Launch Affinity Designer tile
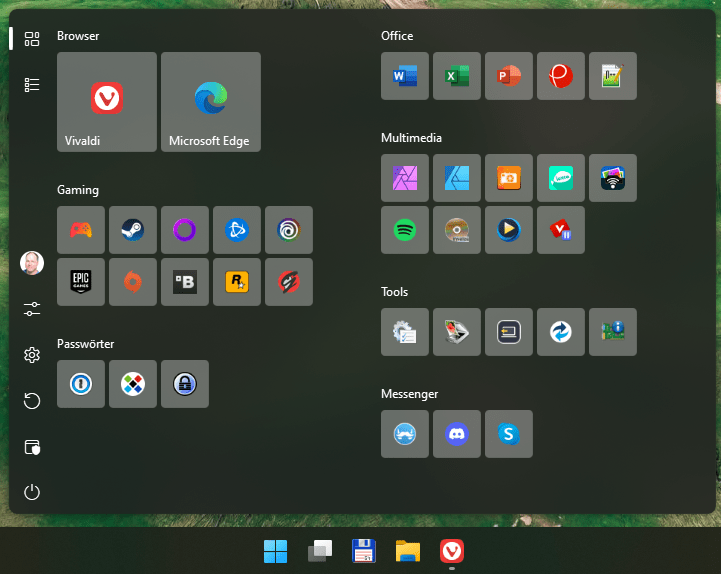Screen dimensions: 721x574 (457, 178)
